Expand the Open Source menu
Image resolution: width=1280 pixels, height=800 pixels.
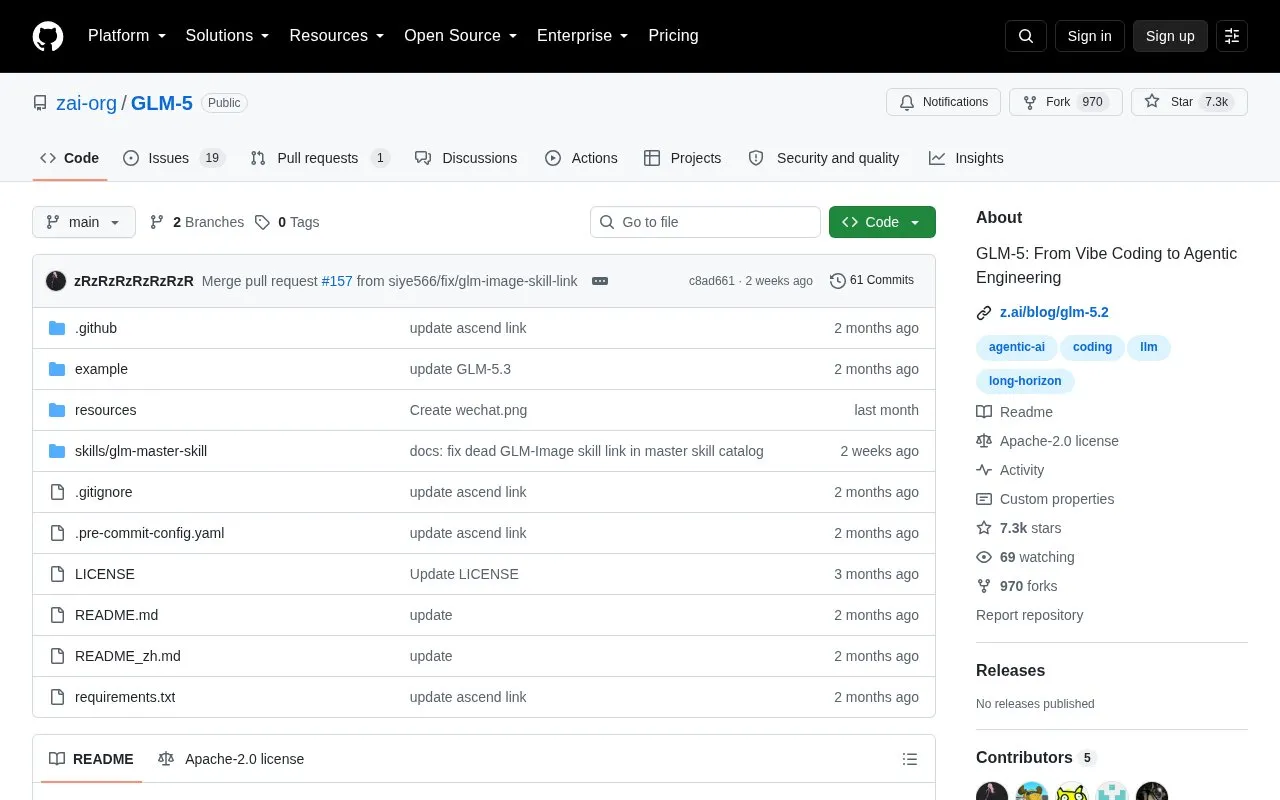460,36
